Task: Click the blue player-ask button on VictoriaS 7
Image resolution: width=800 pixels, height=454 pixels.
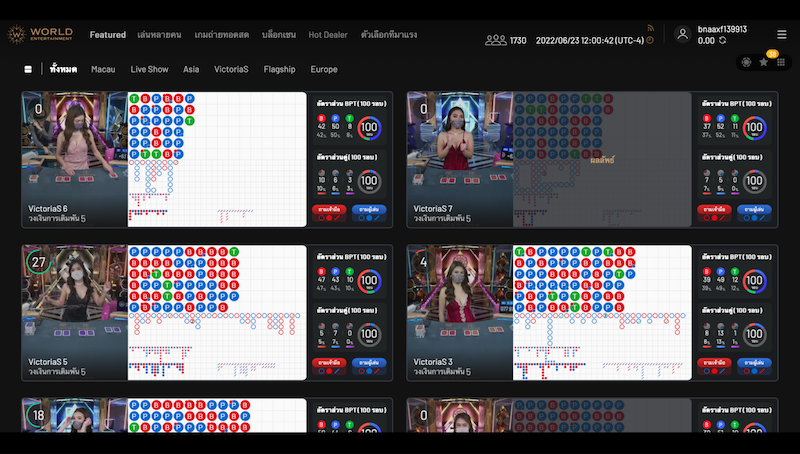Action: (x=754, y=213)
